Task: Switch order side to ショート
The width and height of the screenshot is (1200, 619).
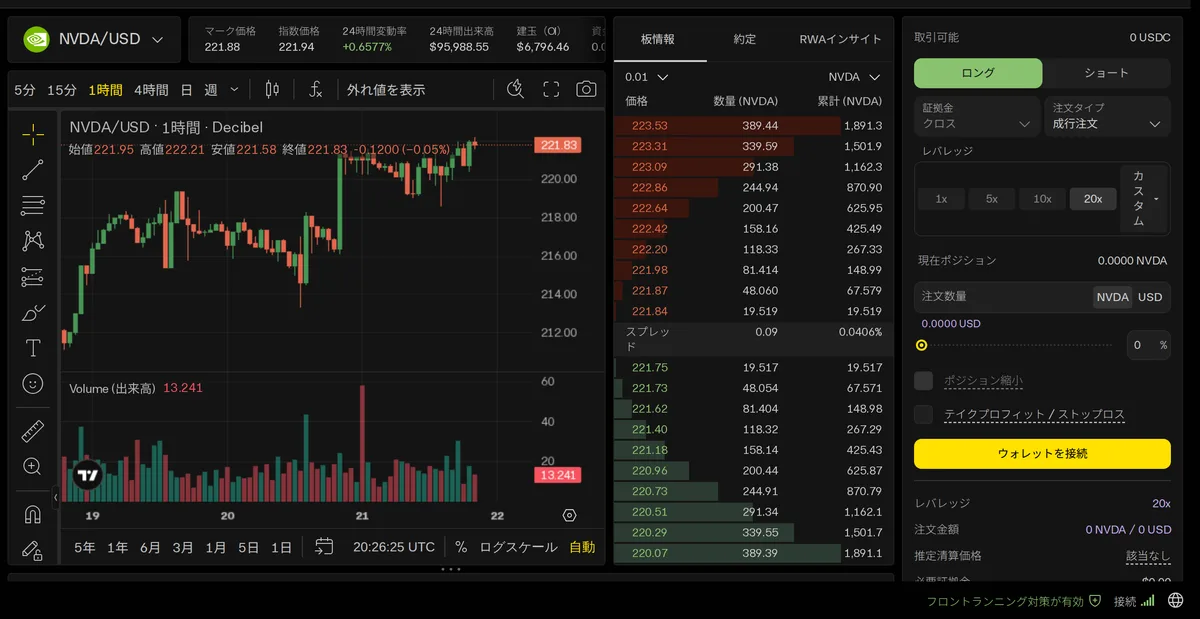Action: (x=1106, y=73)
